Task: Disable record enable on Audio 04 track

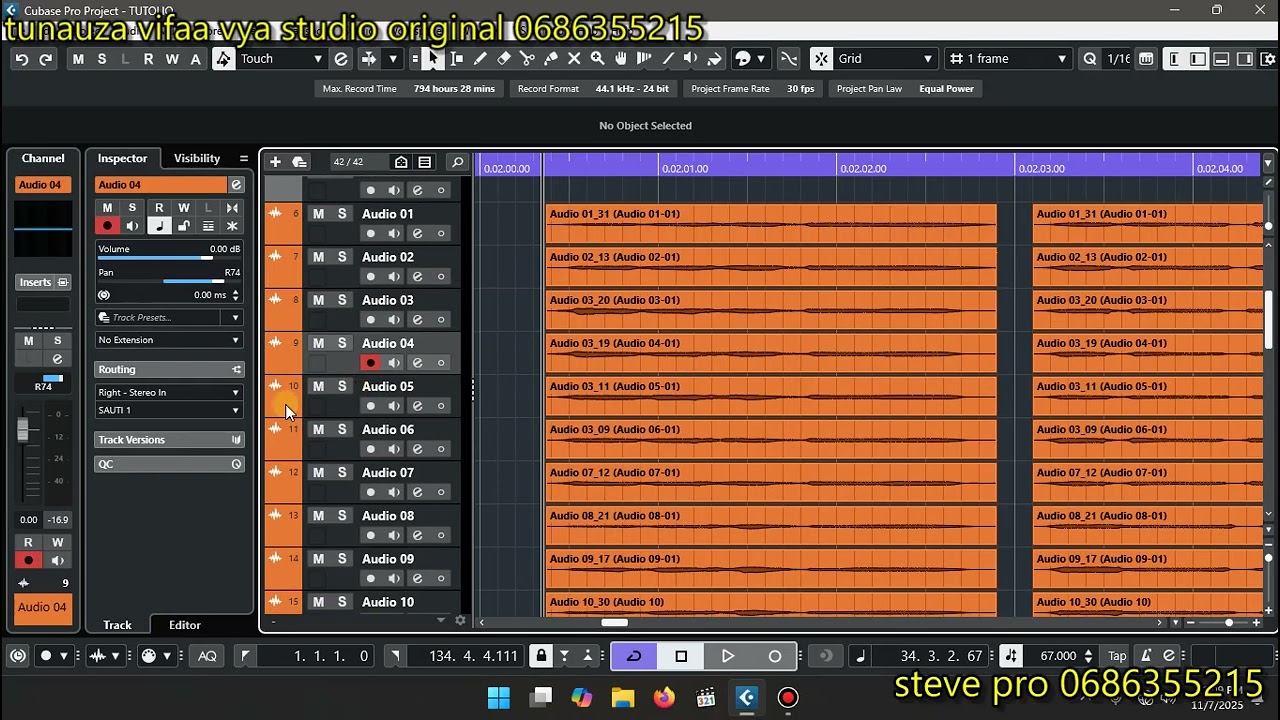Action: [x=371, y=363]
